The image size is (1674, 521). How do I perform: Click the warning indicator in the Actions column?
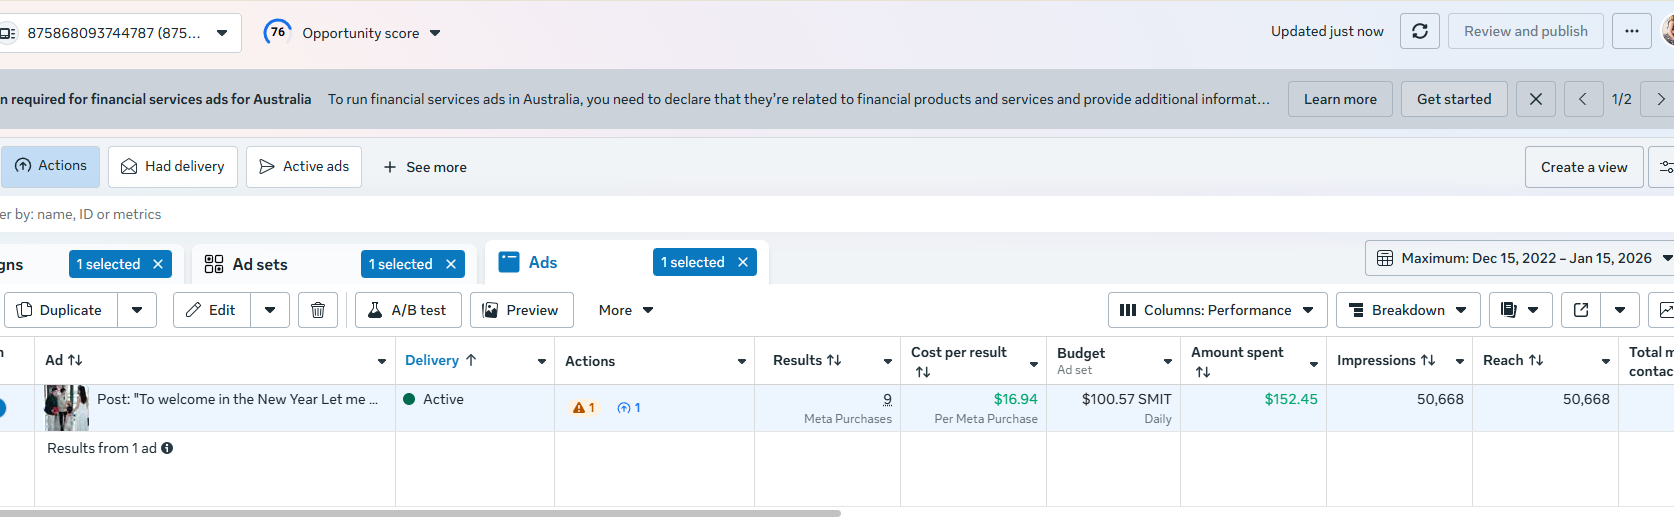click(x=583, y=408)
